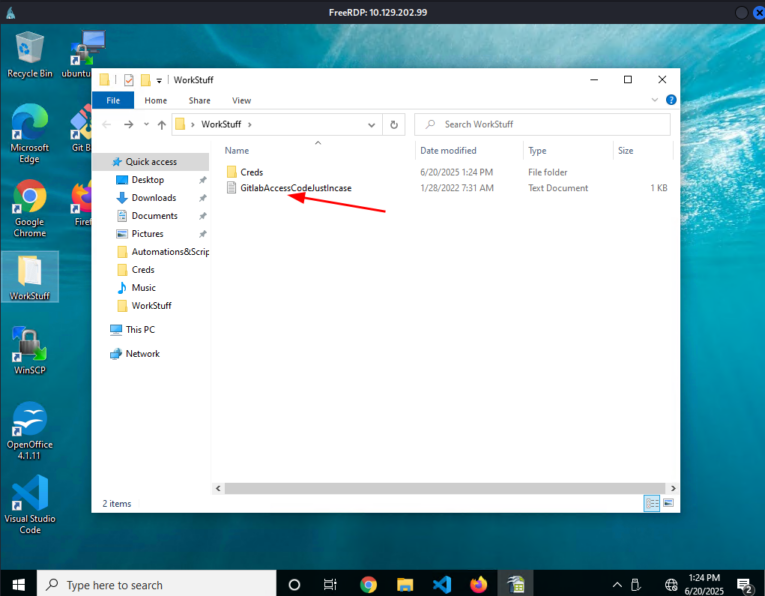Image resolution: width=765 pixels, height=596 pixels.
Task: Open Visual Studio Code desktop shortcut
Action: tap(29, 496)
